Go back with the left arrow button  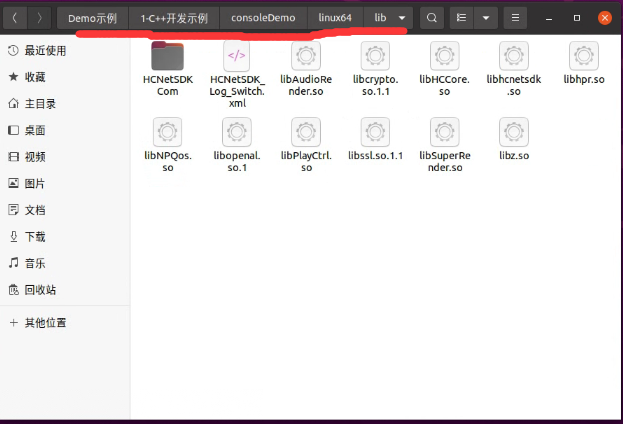pos(15,18)
